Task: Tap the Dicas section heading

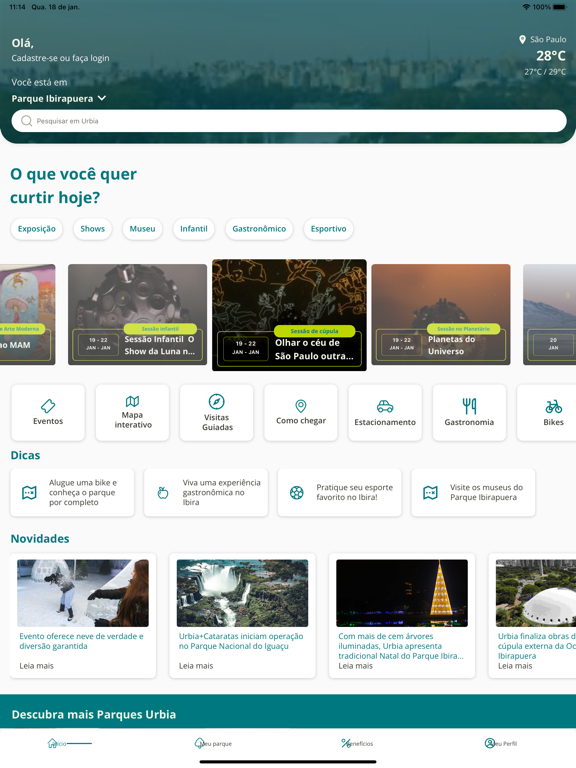Action: tap(25, 456)
